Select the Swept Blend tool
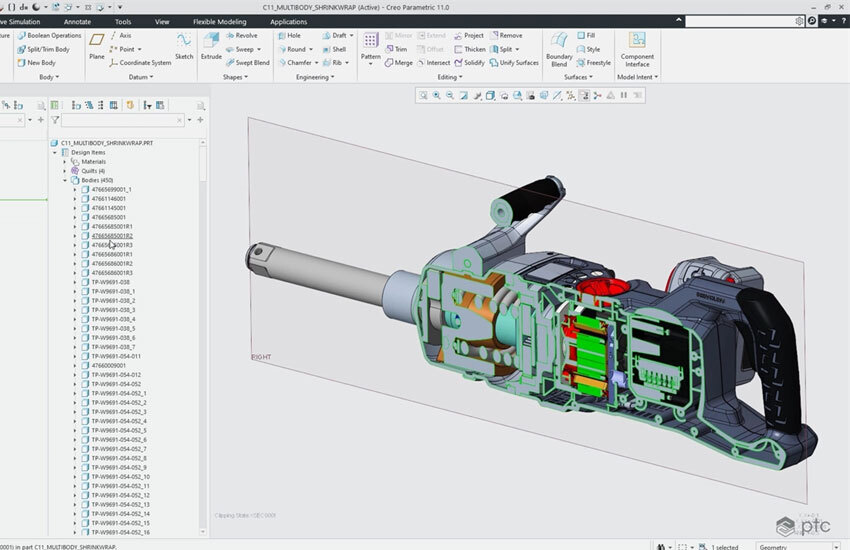This screenshot has width=850, height=550. [247, 63]
